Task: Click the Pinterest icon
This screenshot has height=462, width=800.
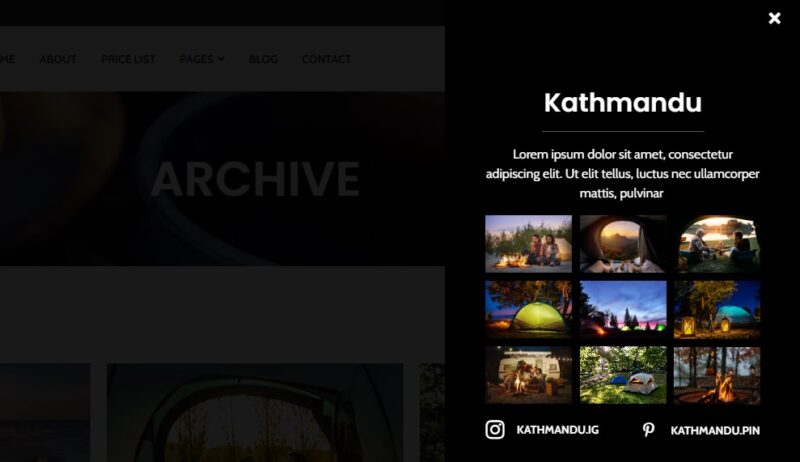Action: (x=648, y=430)
